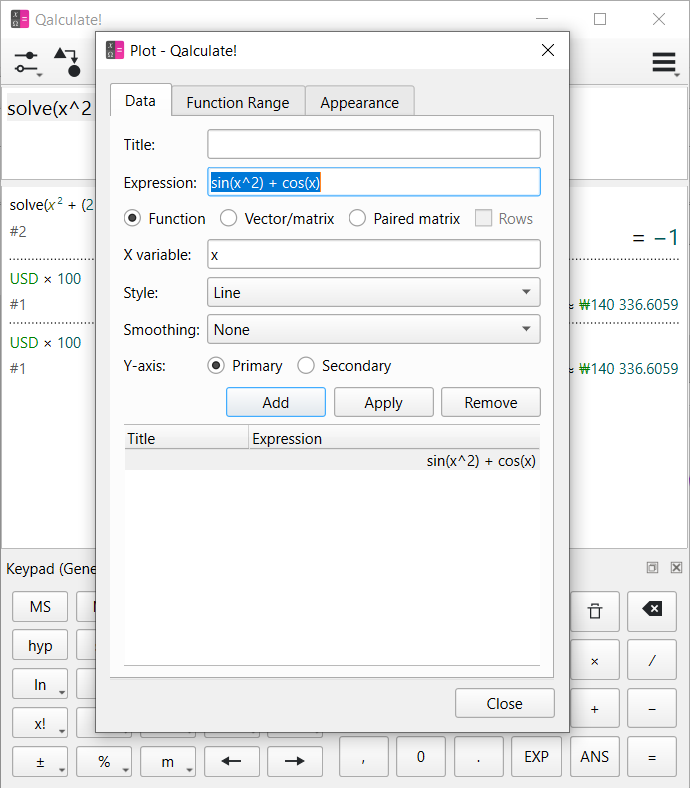Select the Secondary Y-axis radio button

coord(306,365)
